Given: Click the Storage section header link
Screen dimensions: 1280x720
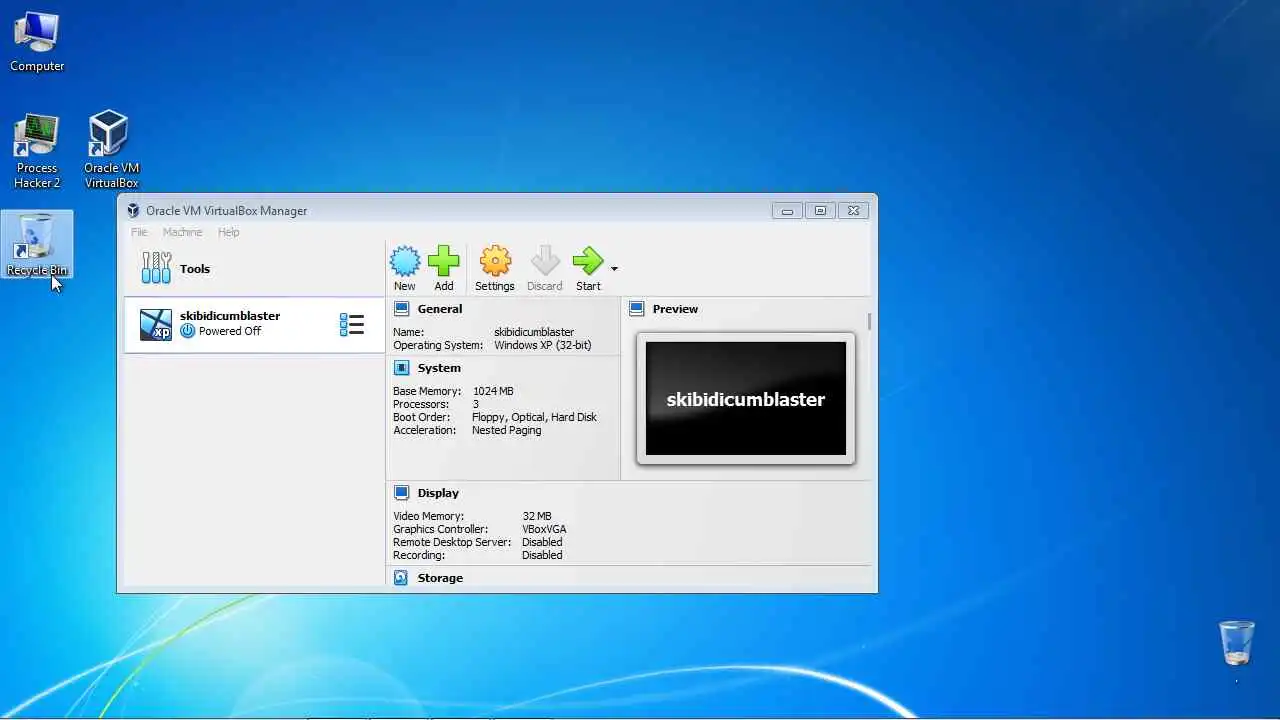Looking at the screenshot, I should click(440, 578).
